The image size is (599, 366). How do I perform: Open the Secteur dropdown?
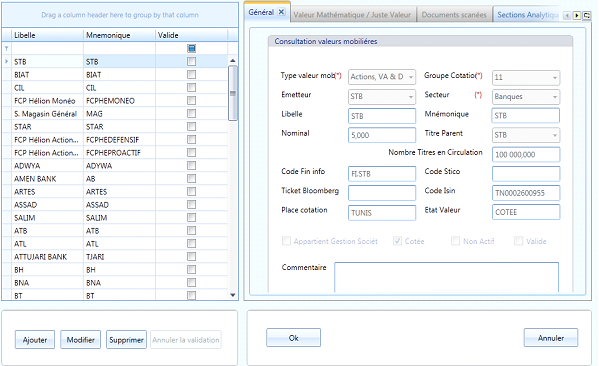point(555,97)
